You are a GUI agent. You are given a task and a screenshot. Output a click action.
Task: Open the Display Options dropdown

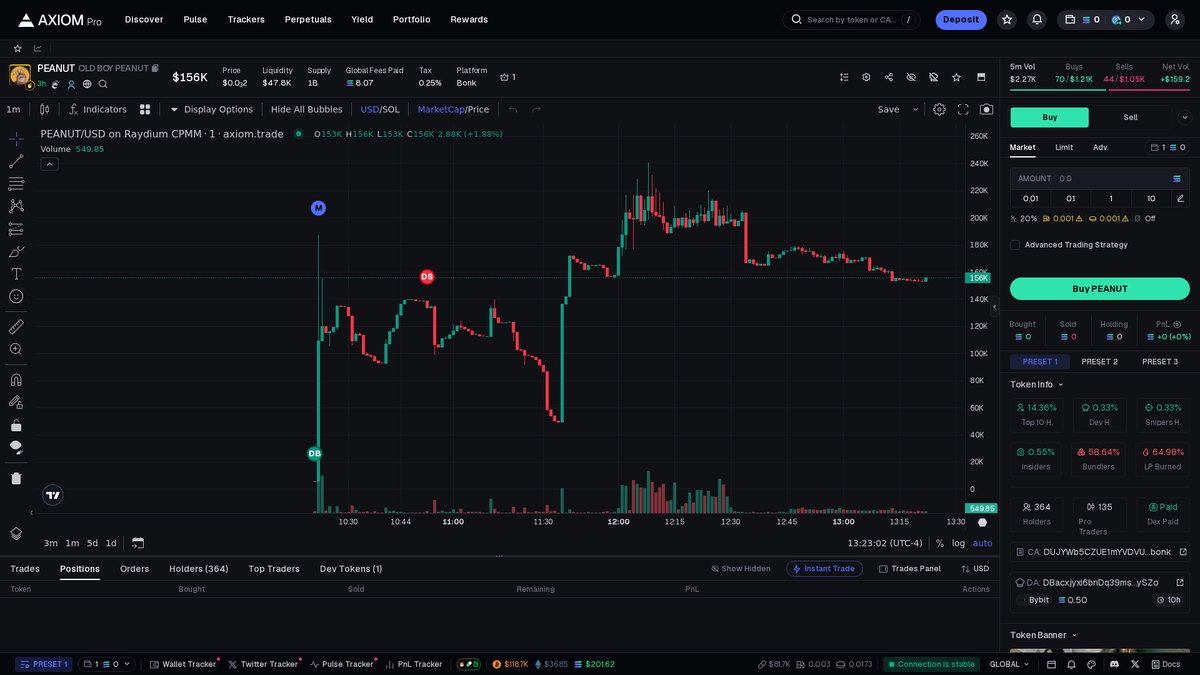tap(211, 109)
